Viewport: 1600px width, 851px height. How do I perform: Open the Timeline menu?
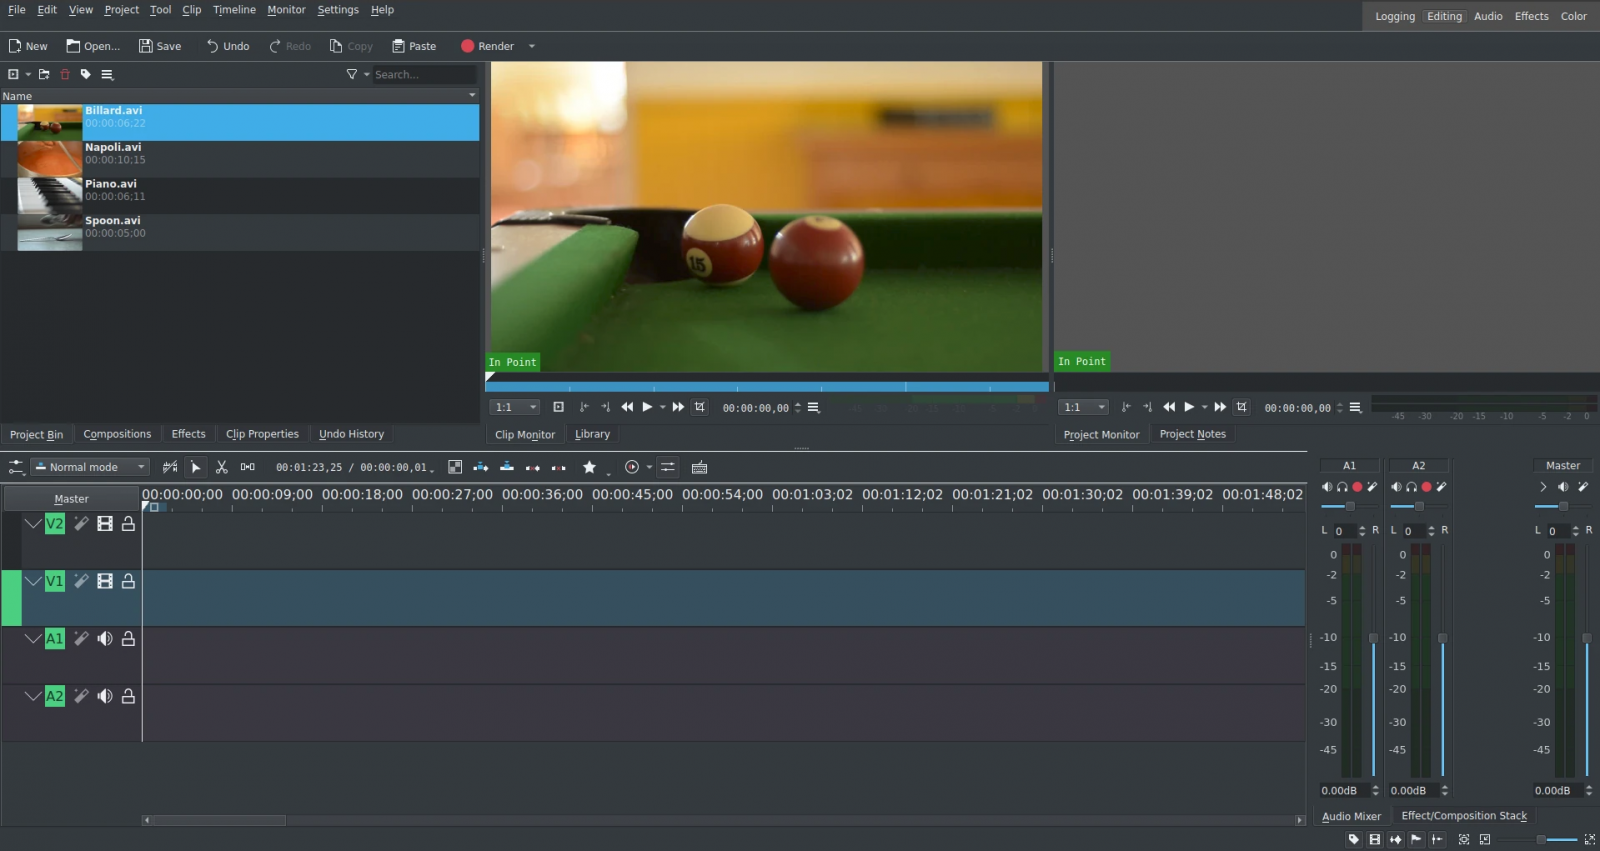point(234,10)
